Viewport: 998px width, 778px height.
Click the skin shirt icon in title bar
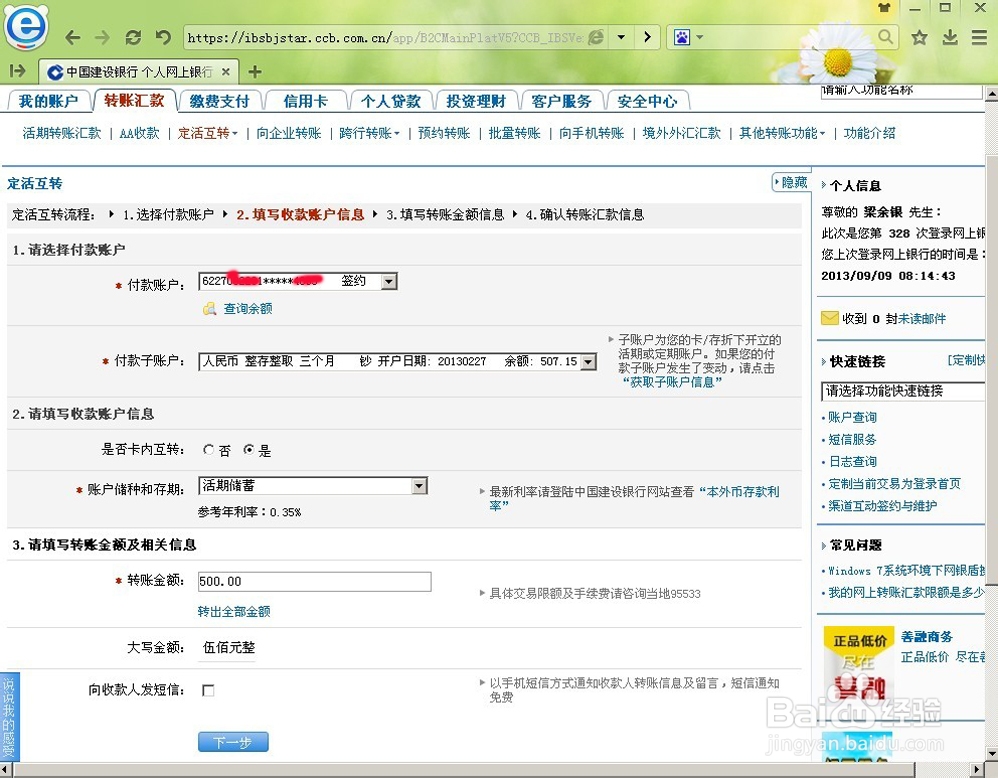click(883, 8)
